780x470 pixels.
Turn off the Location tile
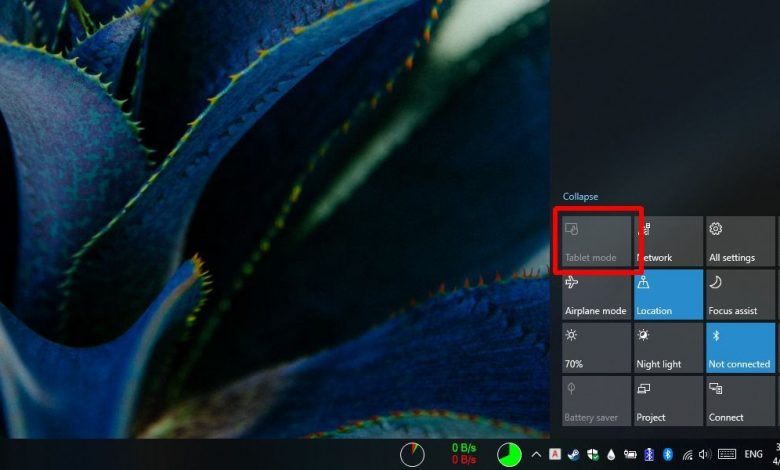click(668, 294)
